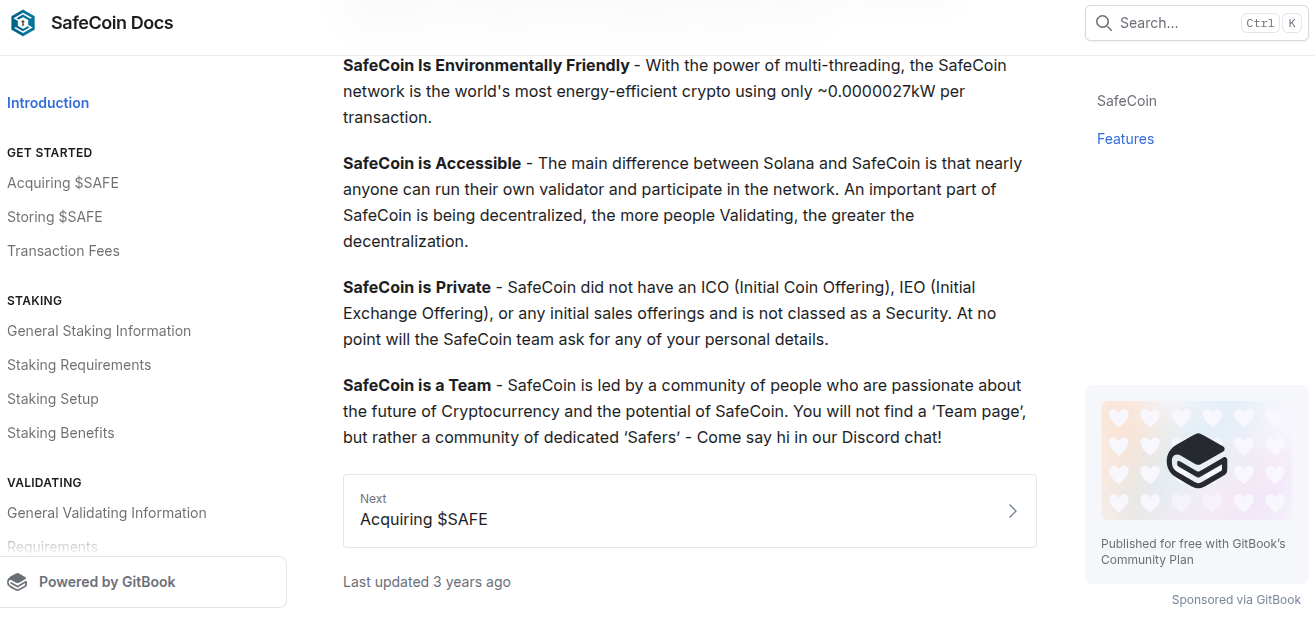1315x624 pixels.
Task: Select Staking Benefits from the sidebar
Action: (60, 432)
